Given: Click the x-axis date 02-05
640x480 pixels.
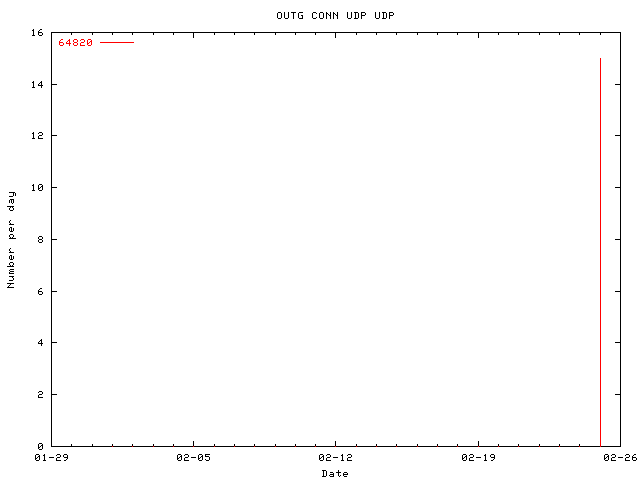Looking at the screenshot, I should coord(193,458).
